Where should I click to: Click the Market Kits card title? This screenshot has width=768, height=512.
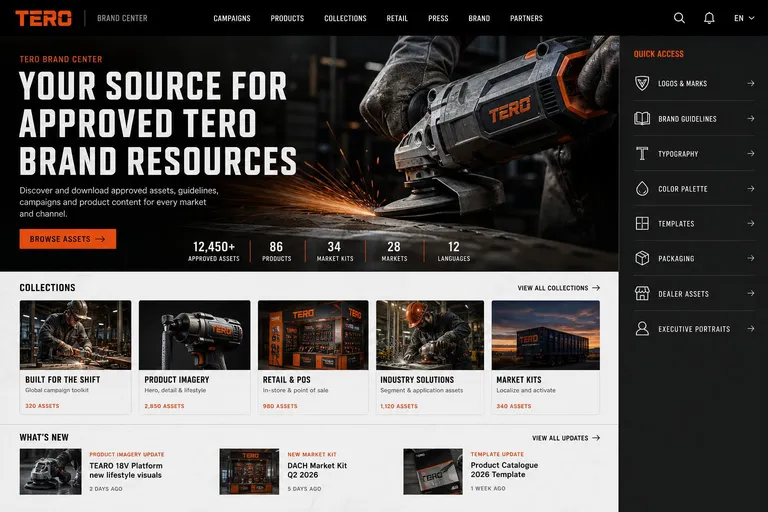pyautogui.click(x=519, y=380)
